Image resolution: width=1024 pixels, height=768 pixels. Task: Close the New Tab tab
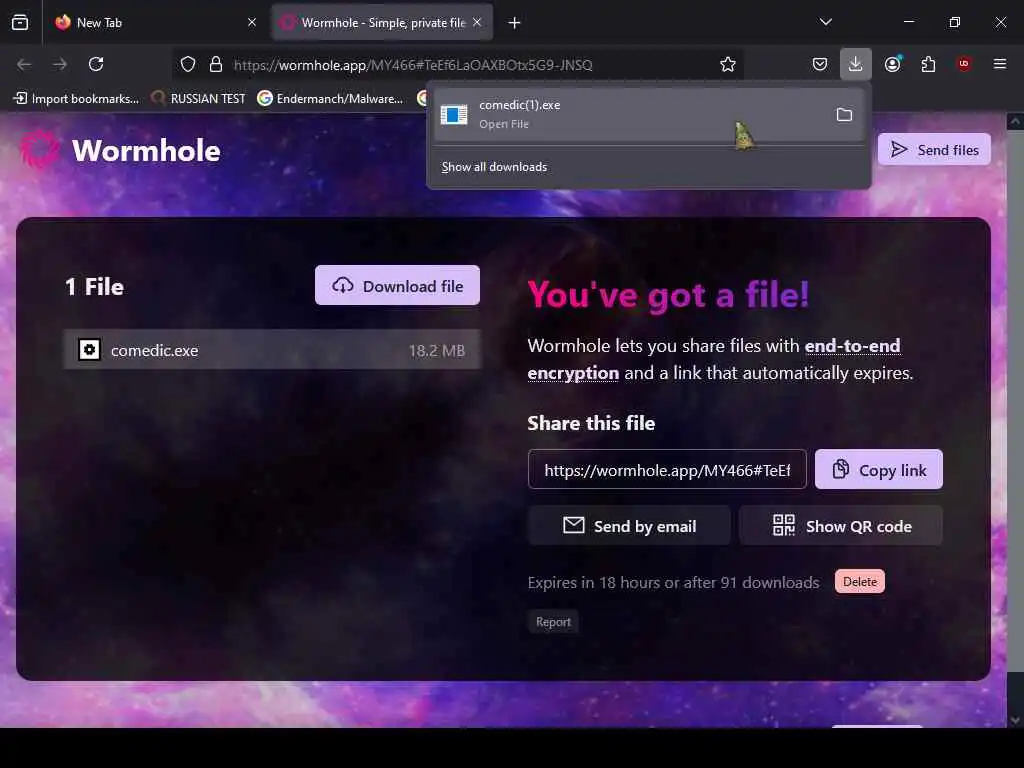252,22
